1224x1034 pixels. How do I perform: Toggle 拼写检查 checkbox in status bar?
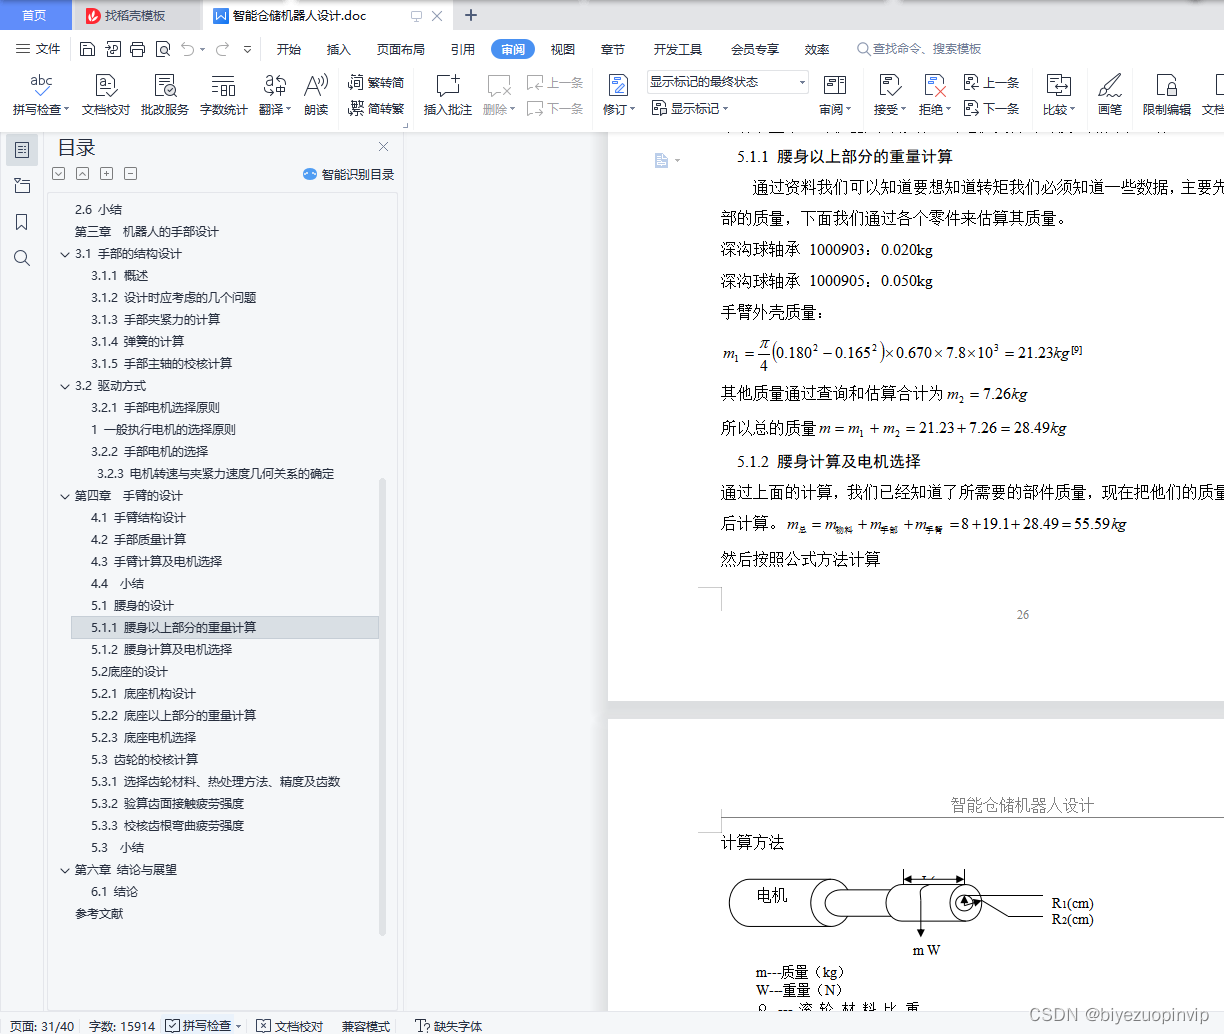[173, 1026]
